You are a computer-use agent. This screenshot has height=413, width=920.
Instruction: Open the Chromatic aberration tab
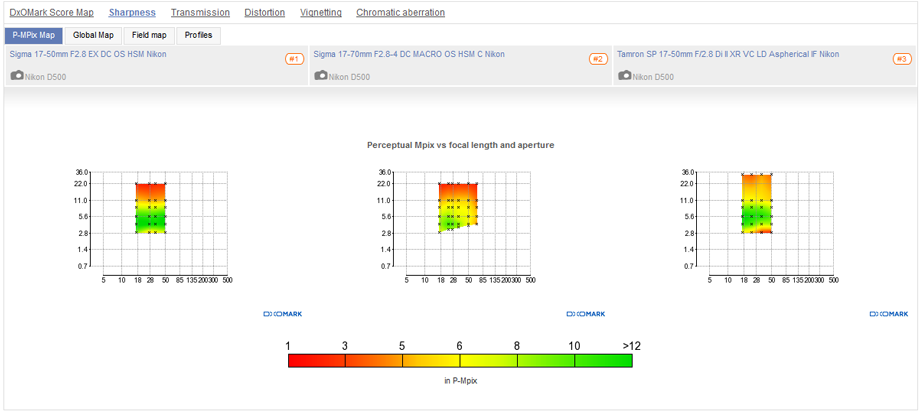tap(400, 12)
